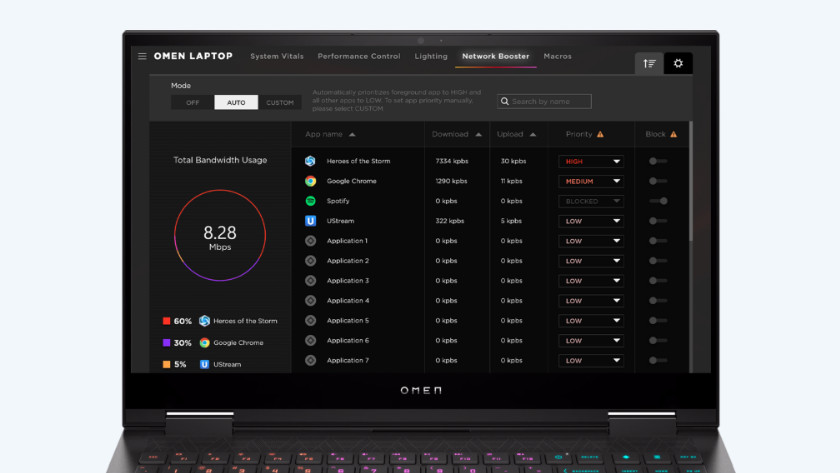
Task: Click the Heroes of the Storm row icon
Action: (310, 161)
